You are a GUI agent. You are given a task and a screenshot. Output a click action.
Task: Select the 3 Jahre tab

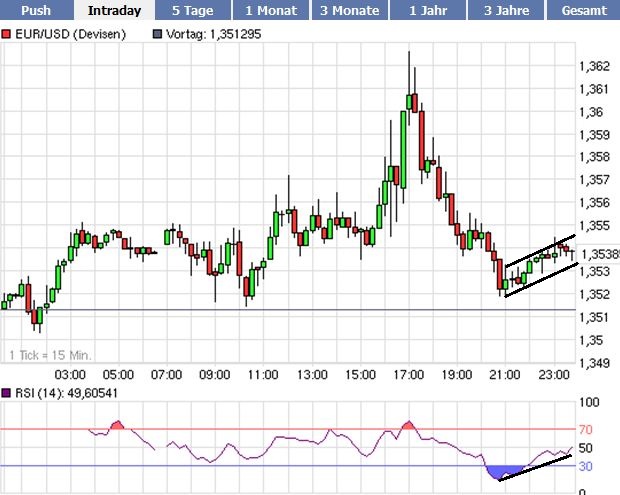click(x=507, y=10)
